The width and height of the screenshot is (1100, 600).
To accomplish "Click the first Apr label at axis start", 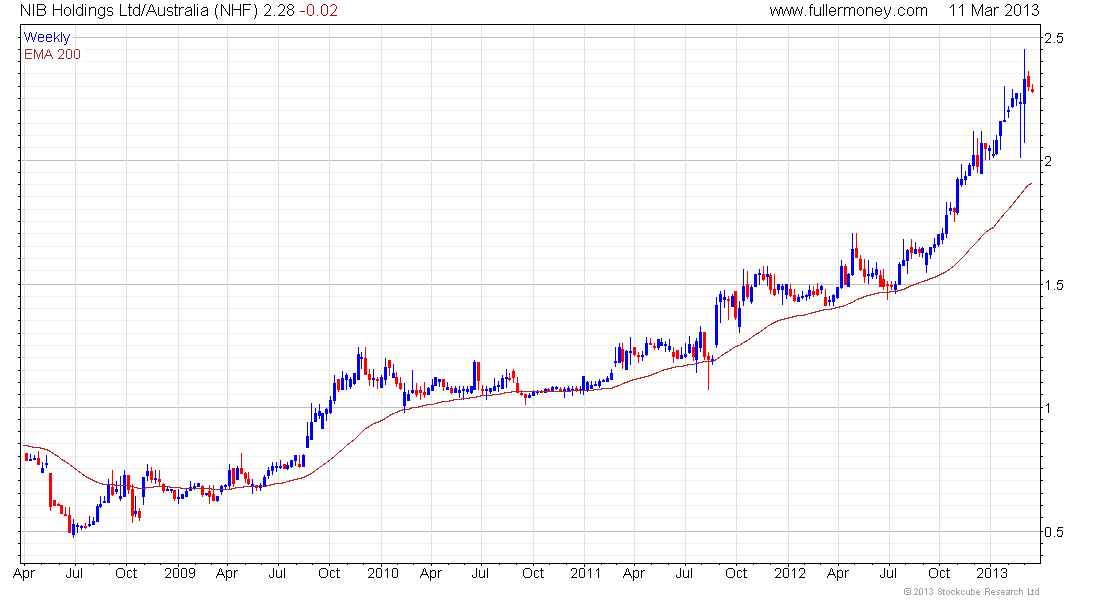I will point(24,573).
